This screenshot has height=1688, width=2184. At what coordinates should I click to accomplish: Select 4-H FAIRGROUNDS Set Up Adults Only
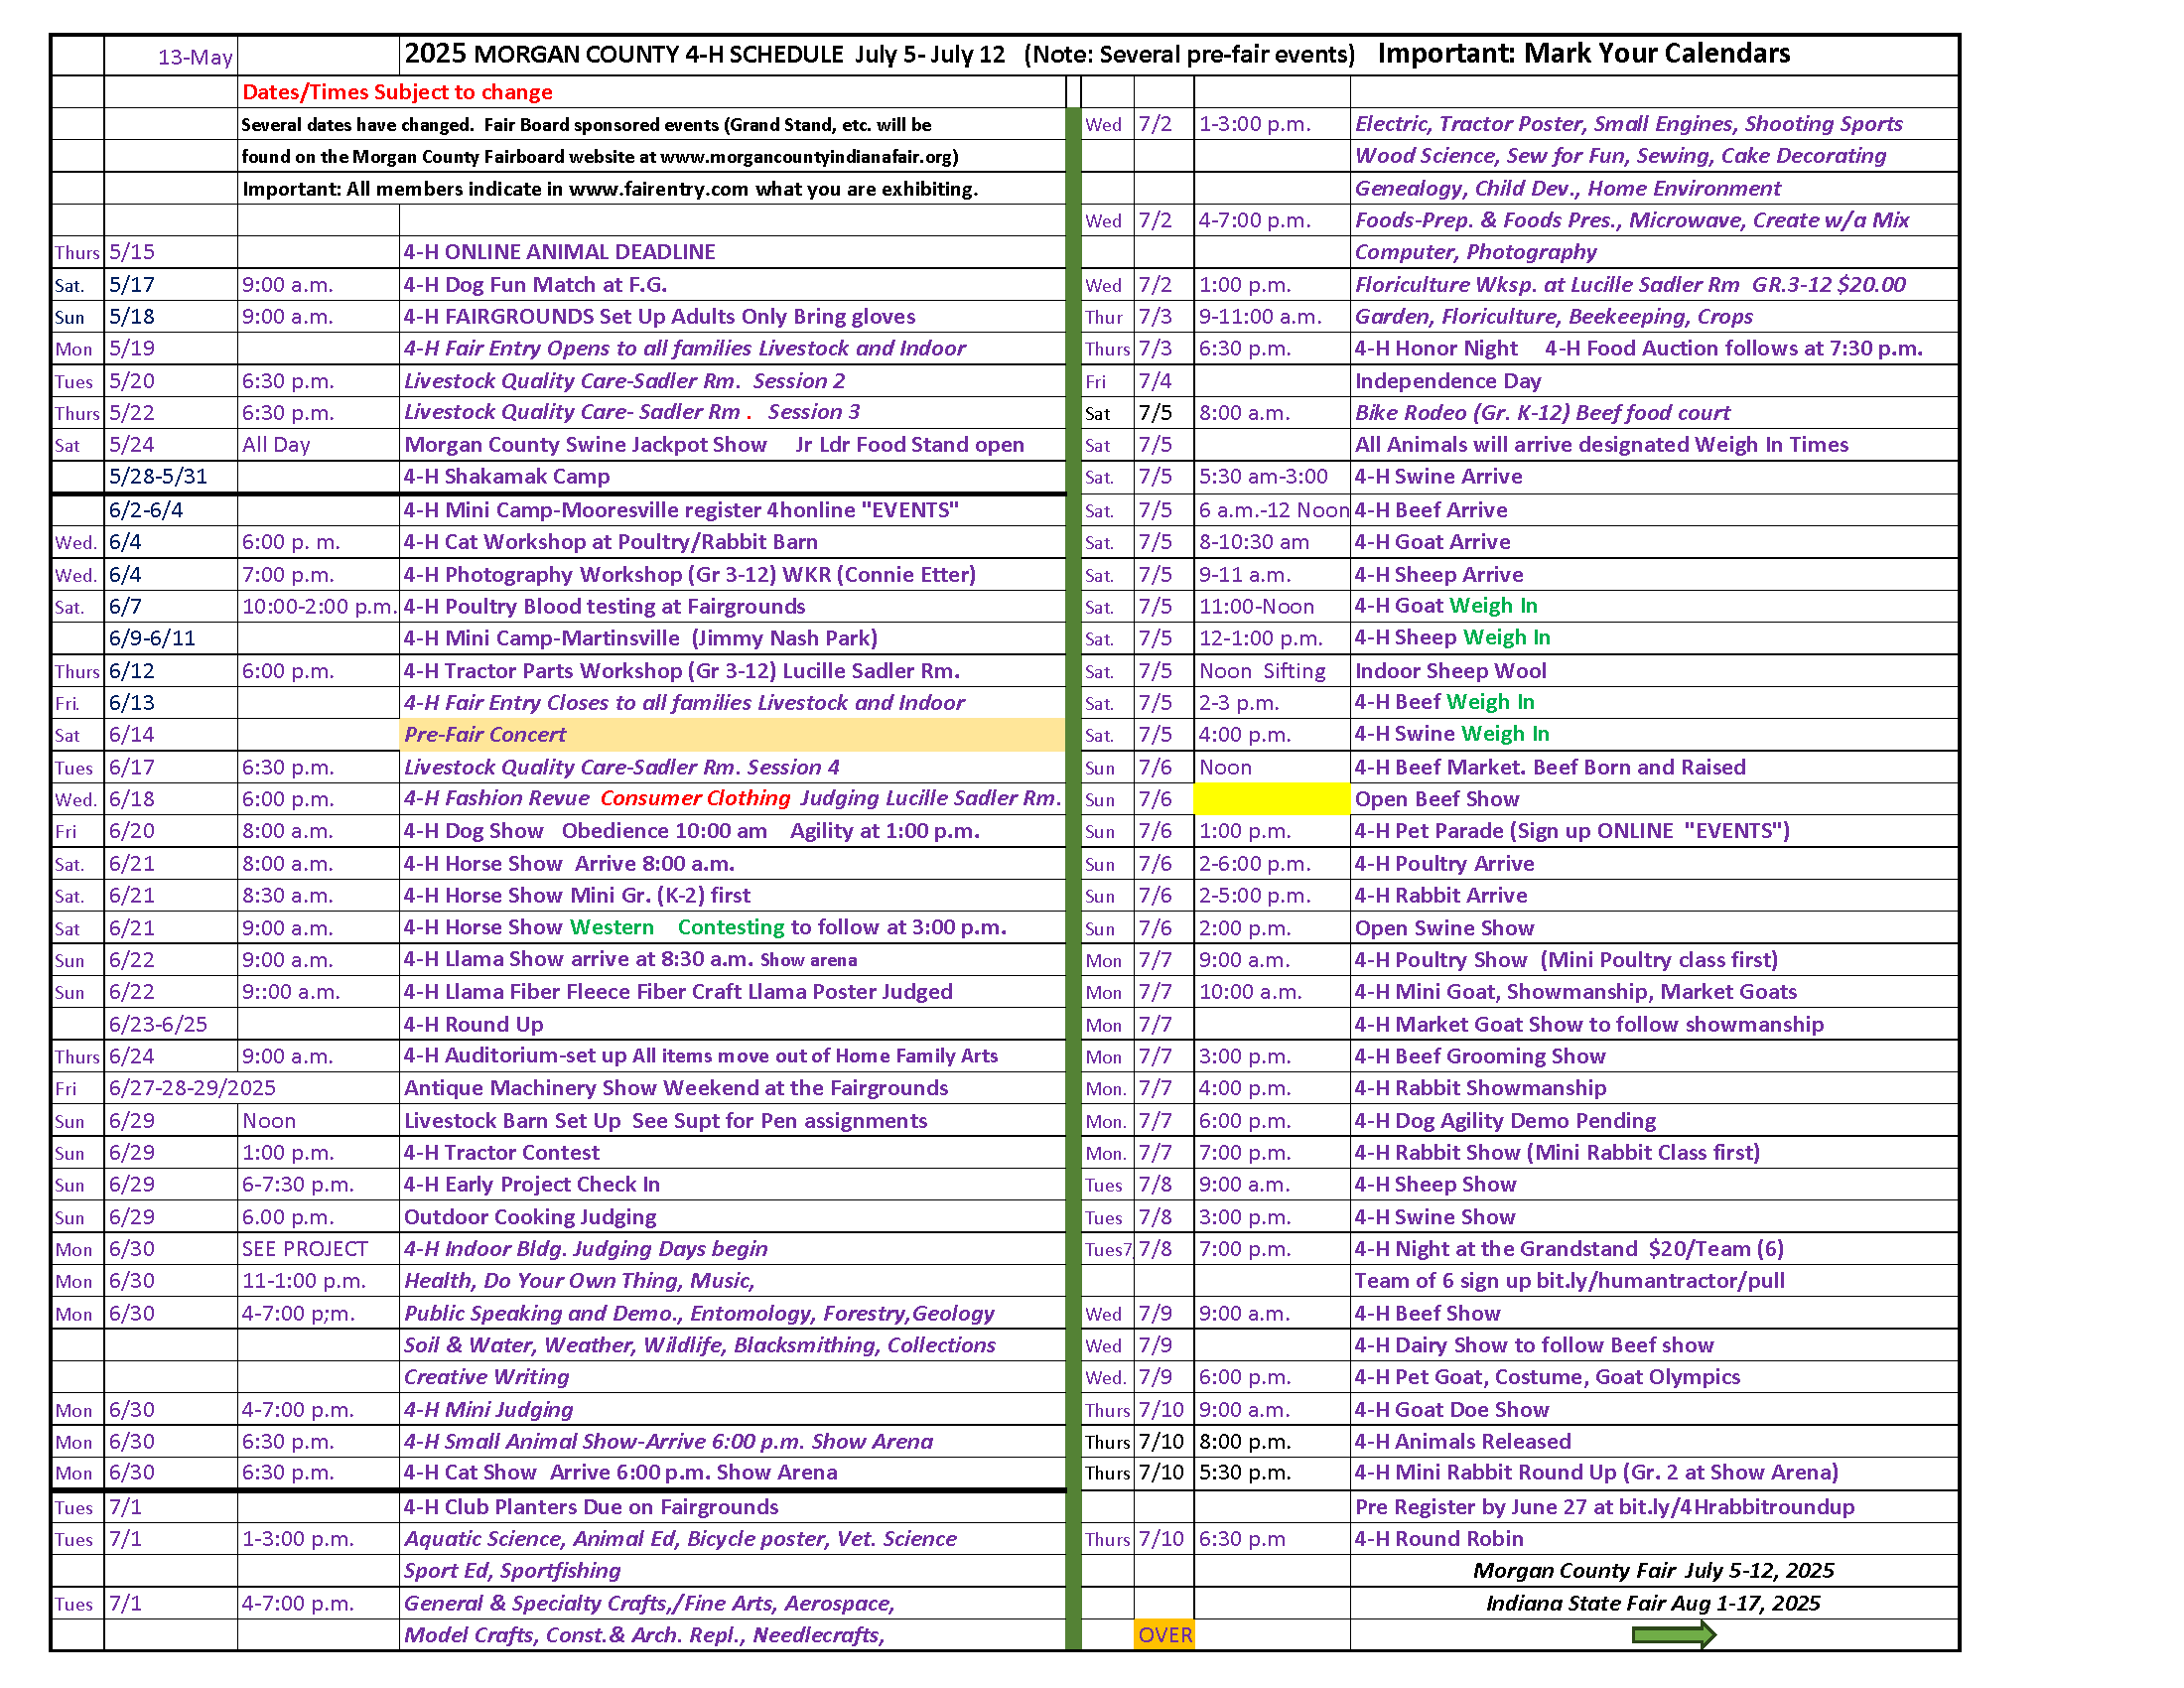coord(659,316)
